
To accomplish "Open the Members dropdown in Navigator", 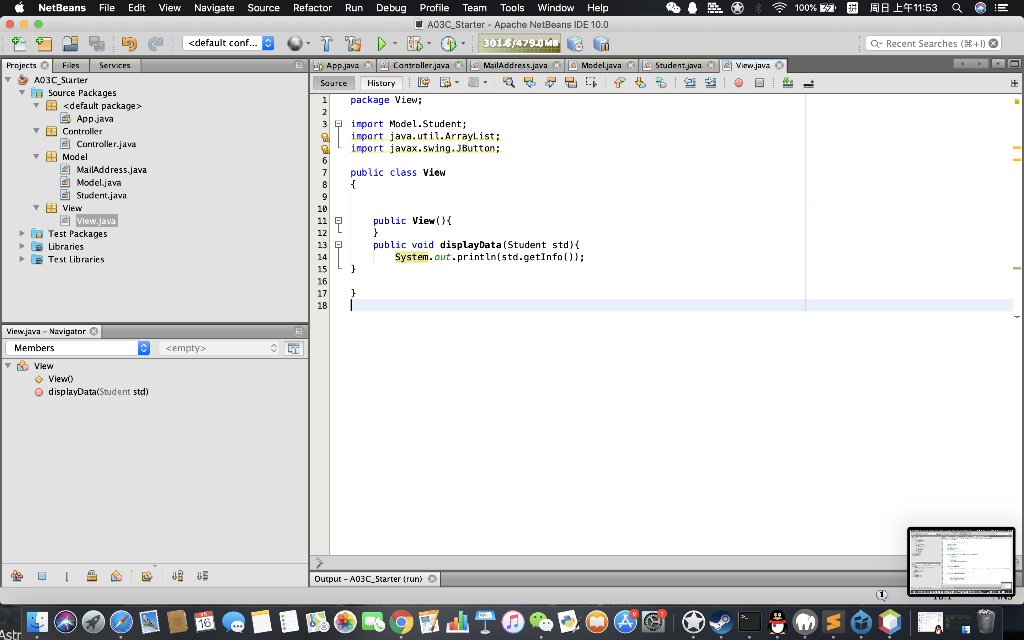I will [78, 348].
